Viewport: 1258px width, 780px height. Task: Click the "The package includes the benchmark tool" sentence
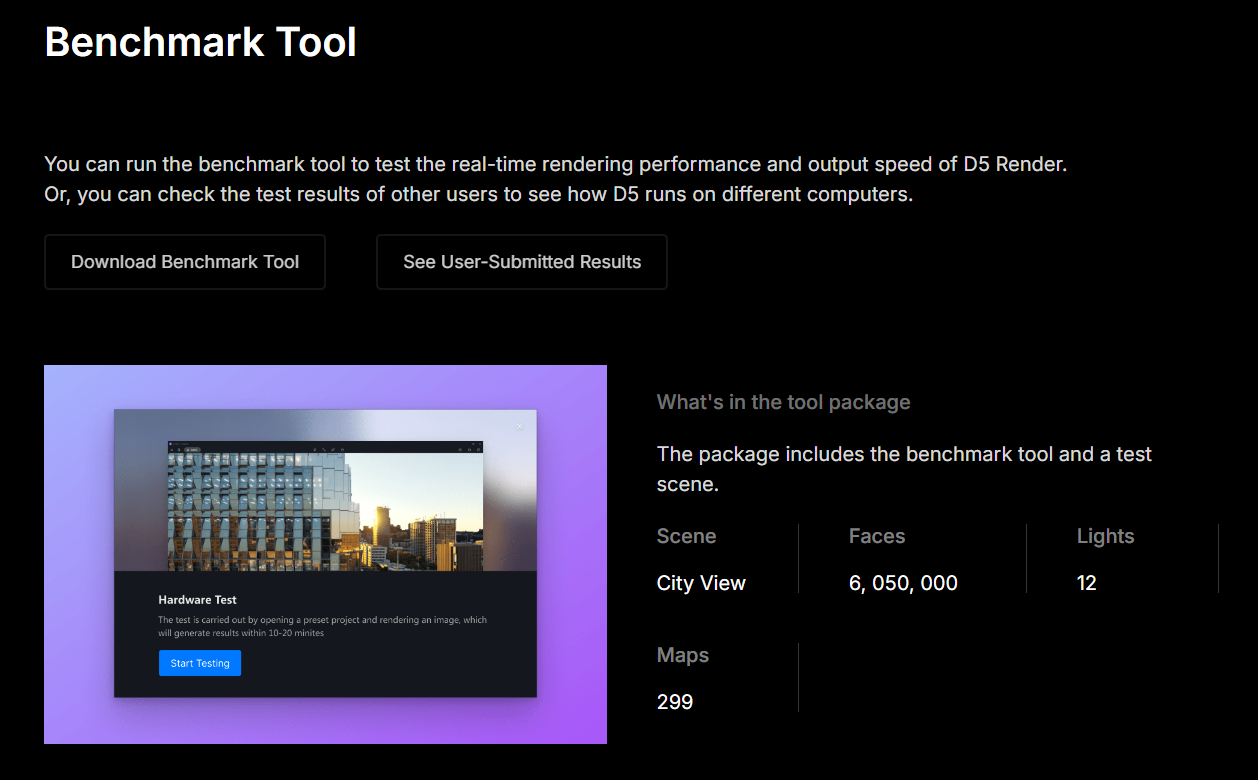904,469
